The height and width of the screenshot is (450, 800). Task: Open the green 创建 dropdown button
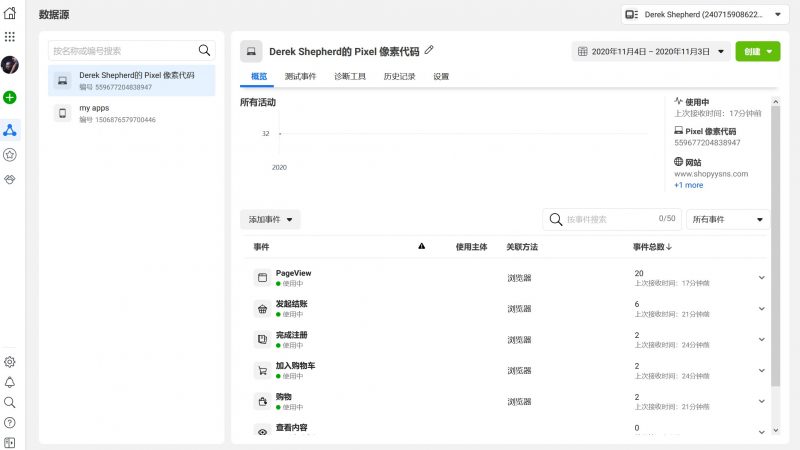click(x=758, y=52)
